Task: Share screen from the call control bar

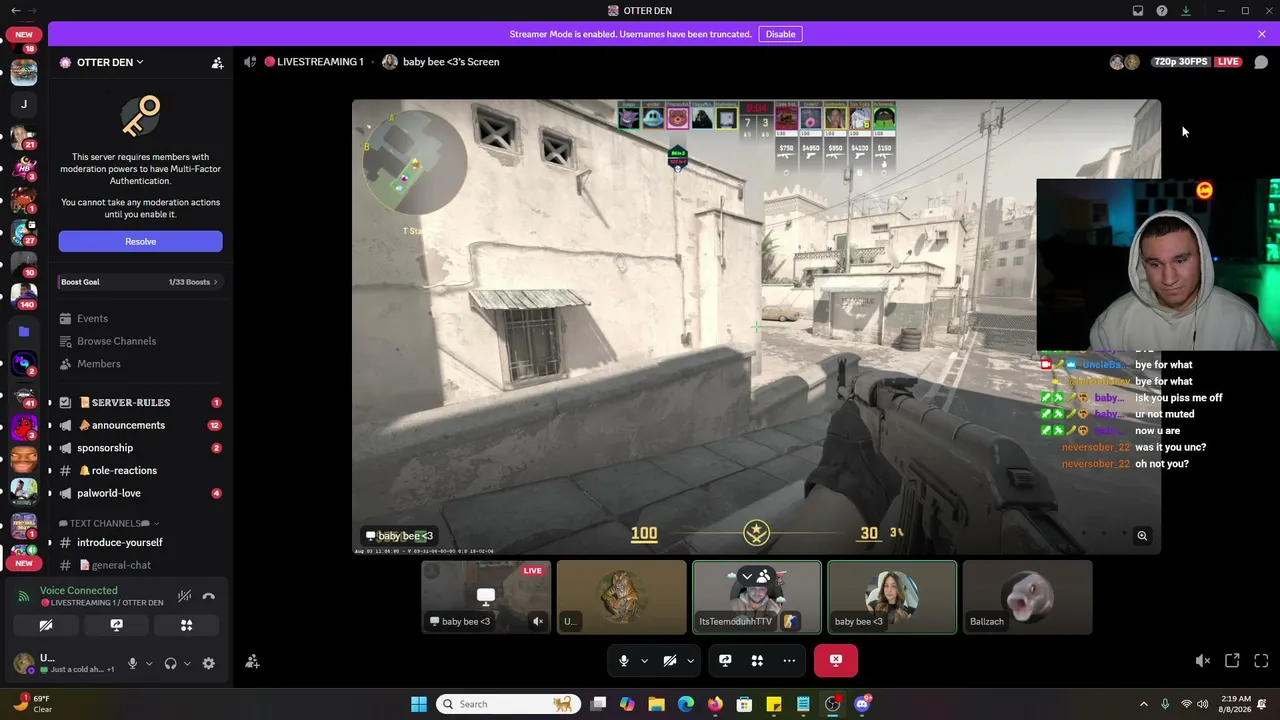Action: 725,660
